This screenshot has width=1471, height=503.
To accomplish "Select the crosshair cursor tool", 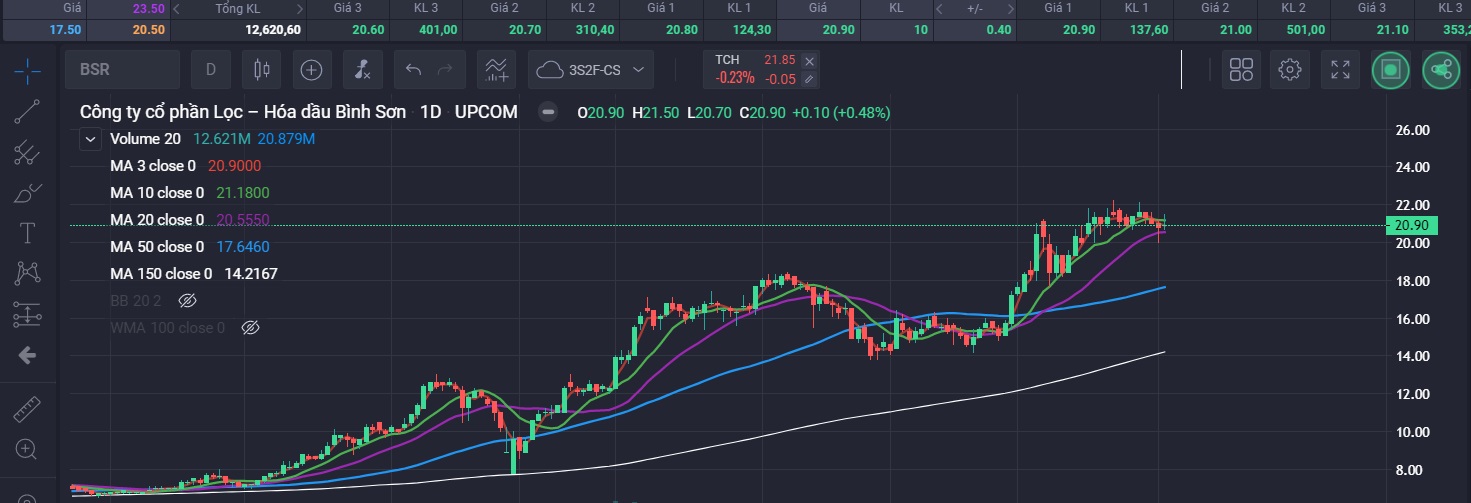I will point(27,70).
